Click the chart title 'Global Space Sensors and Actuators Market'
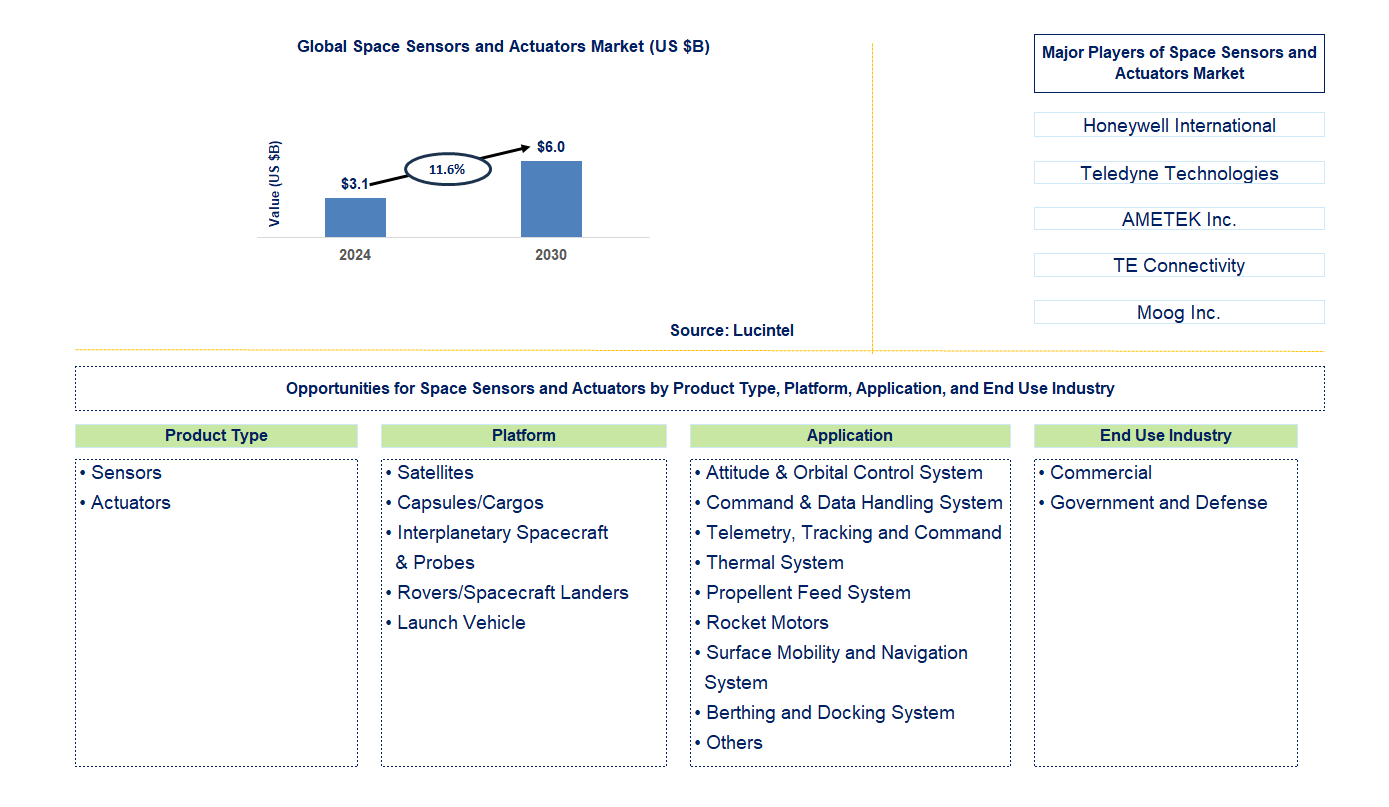This screenshot has height=807, width=1389. point(503,46)
